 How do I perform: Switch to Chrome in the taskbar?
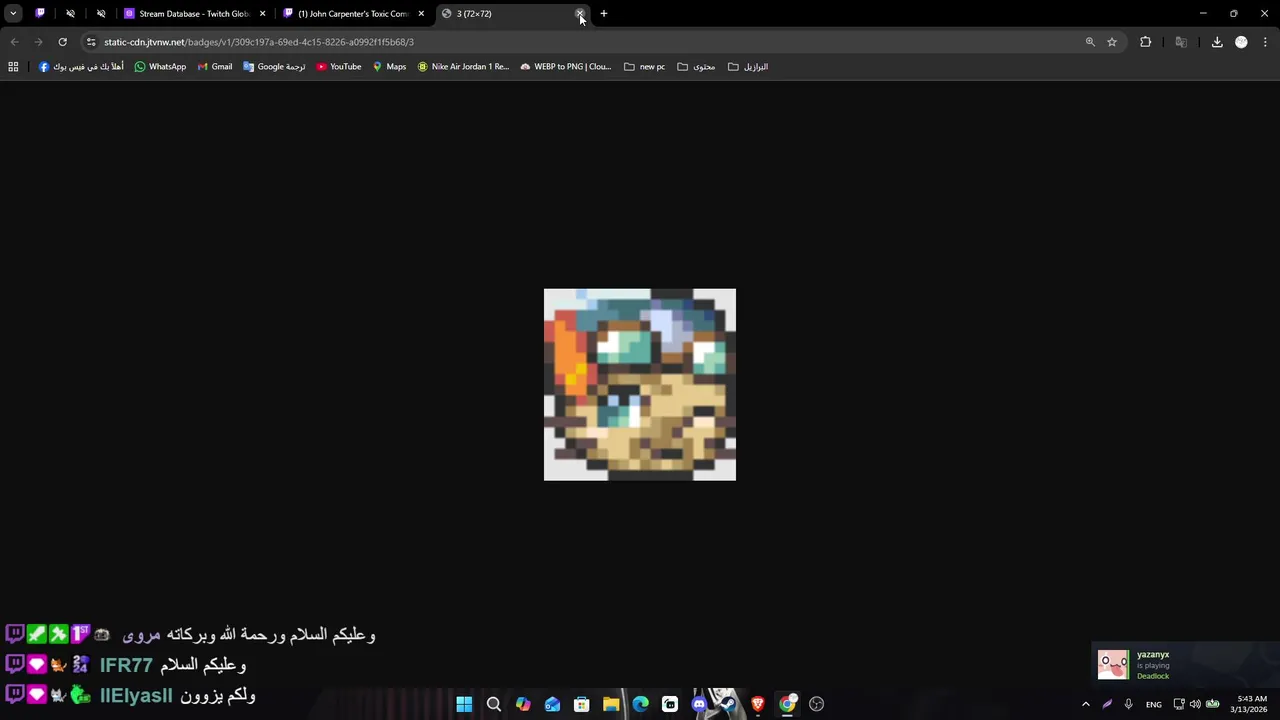[788, 704]
